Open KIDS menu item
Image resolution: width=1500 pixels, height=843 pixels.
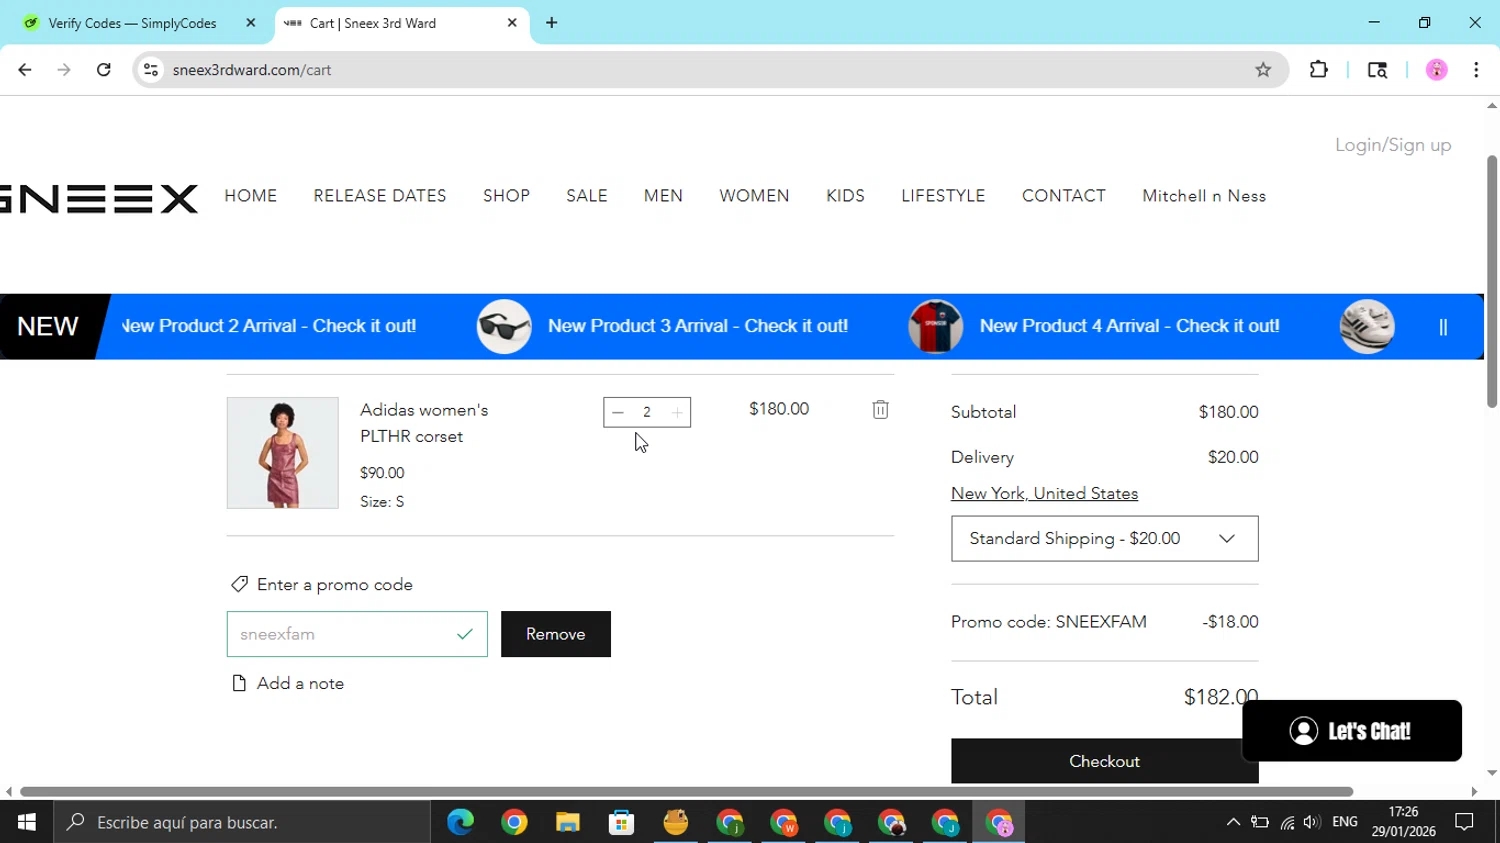tap(845, 196)
